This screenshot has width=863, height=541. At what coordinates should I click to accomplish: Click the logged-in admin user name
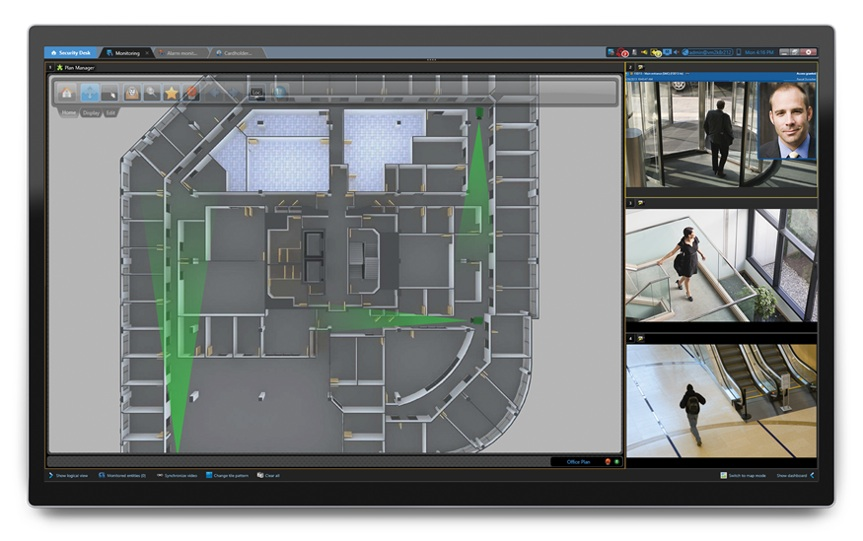tap(708, 52)
